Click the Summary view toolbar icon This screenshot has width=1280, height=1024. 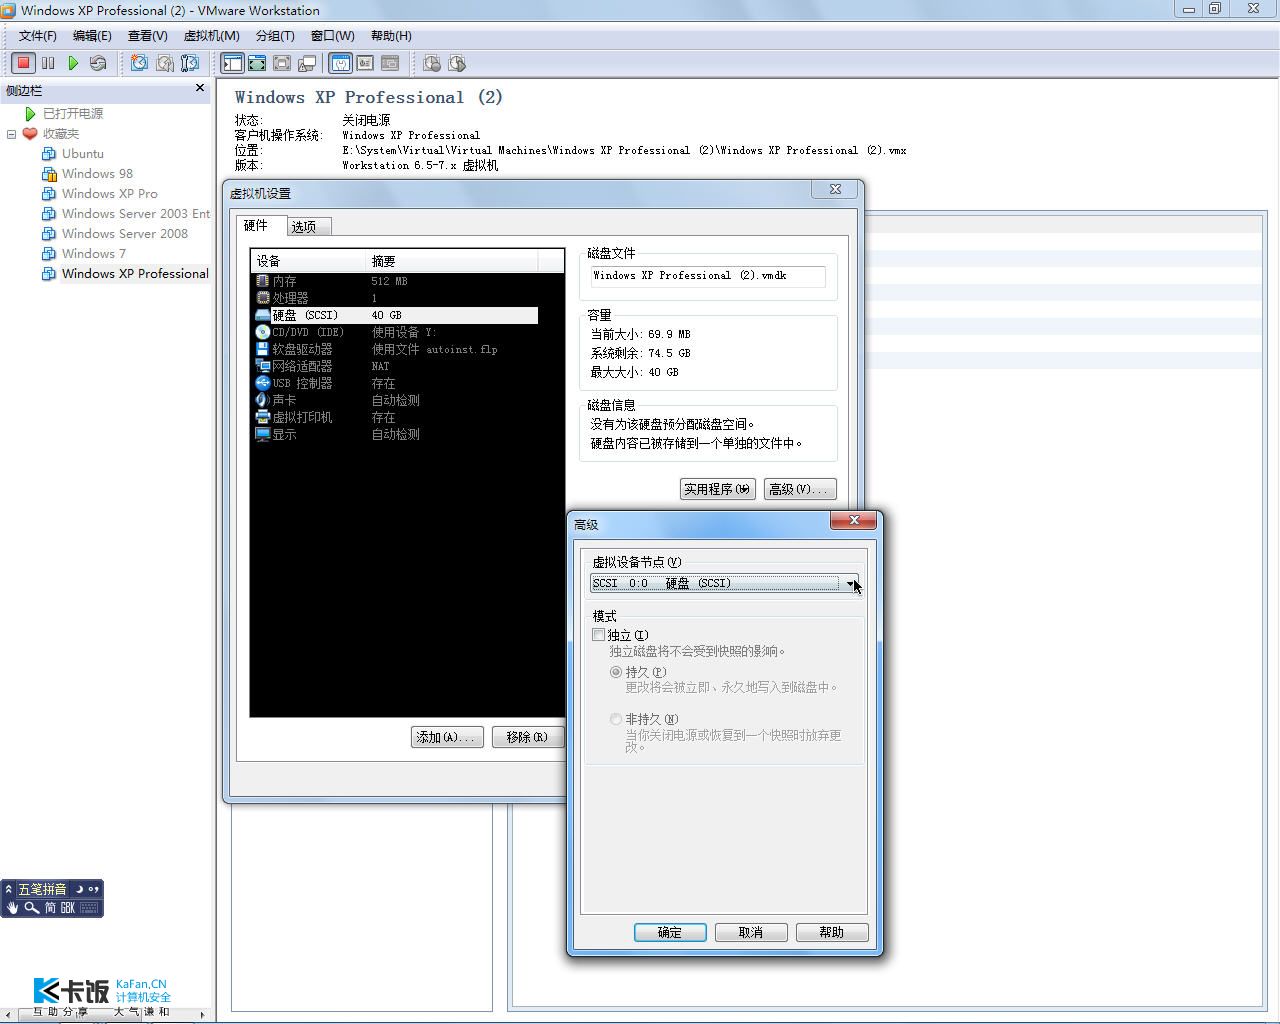point(340,63)
